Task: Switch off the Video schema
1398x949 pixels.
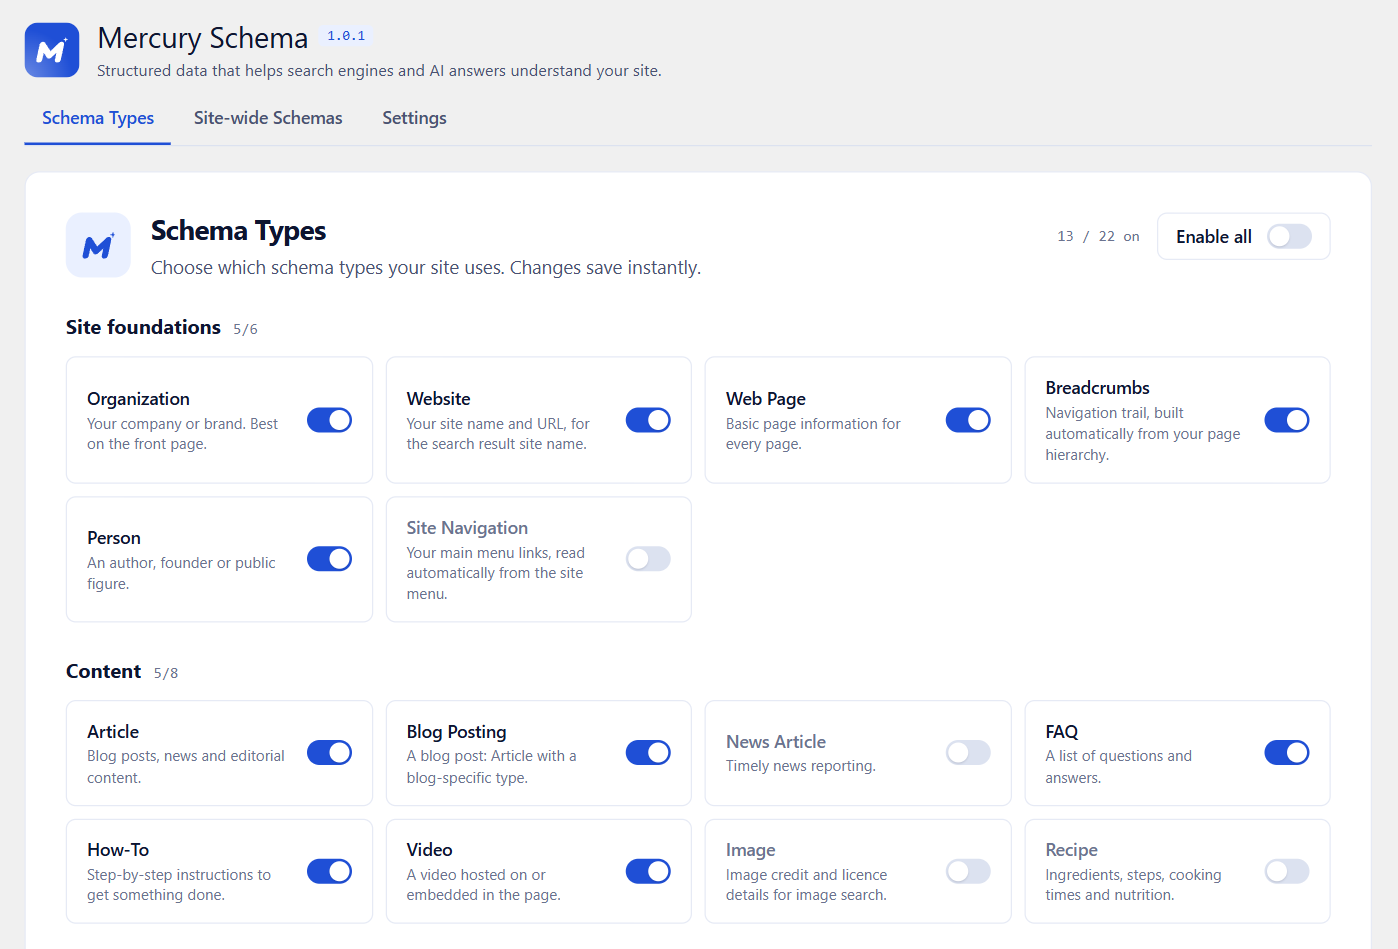Action: point(648,872)
